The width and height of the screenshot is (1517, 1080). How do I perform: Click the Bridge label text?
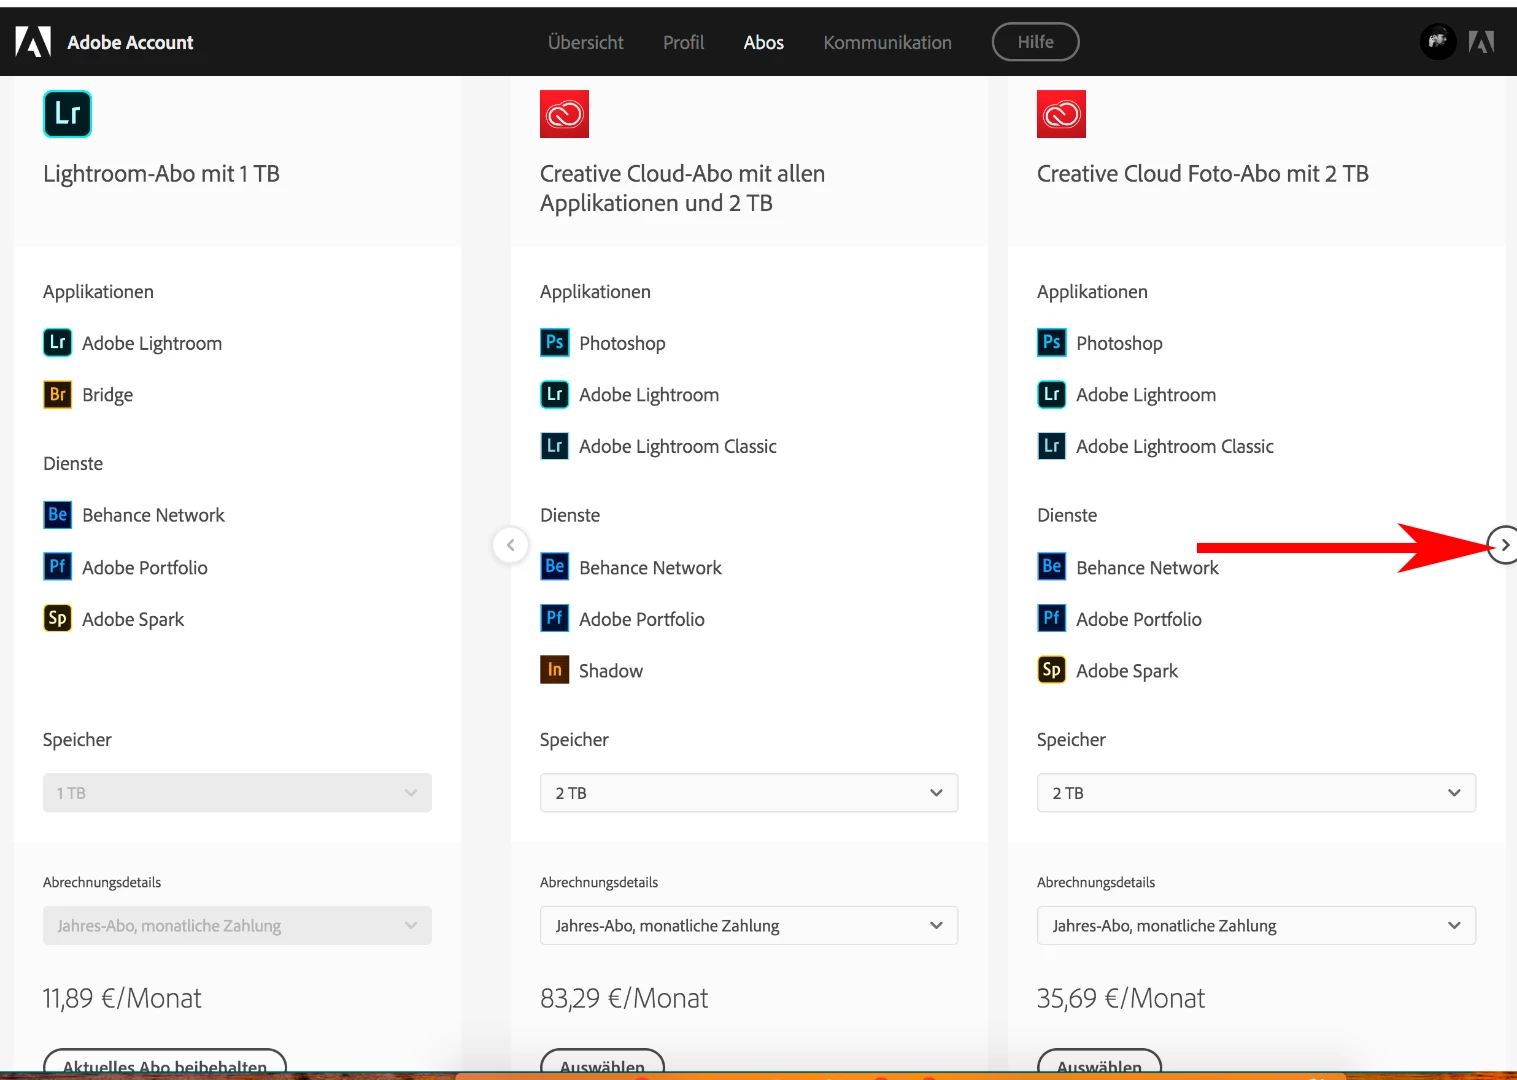[108, 395]
